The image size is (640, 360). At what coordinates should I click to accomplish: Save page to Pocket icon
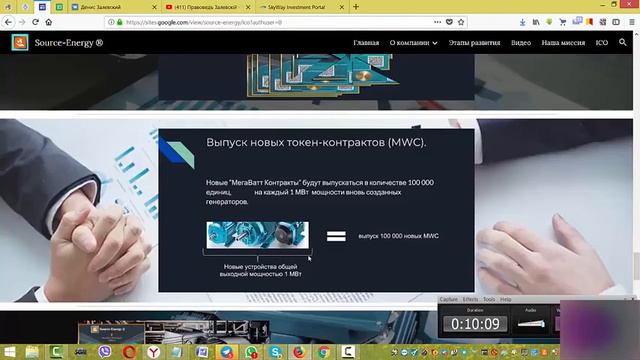(449, 22)
